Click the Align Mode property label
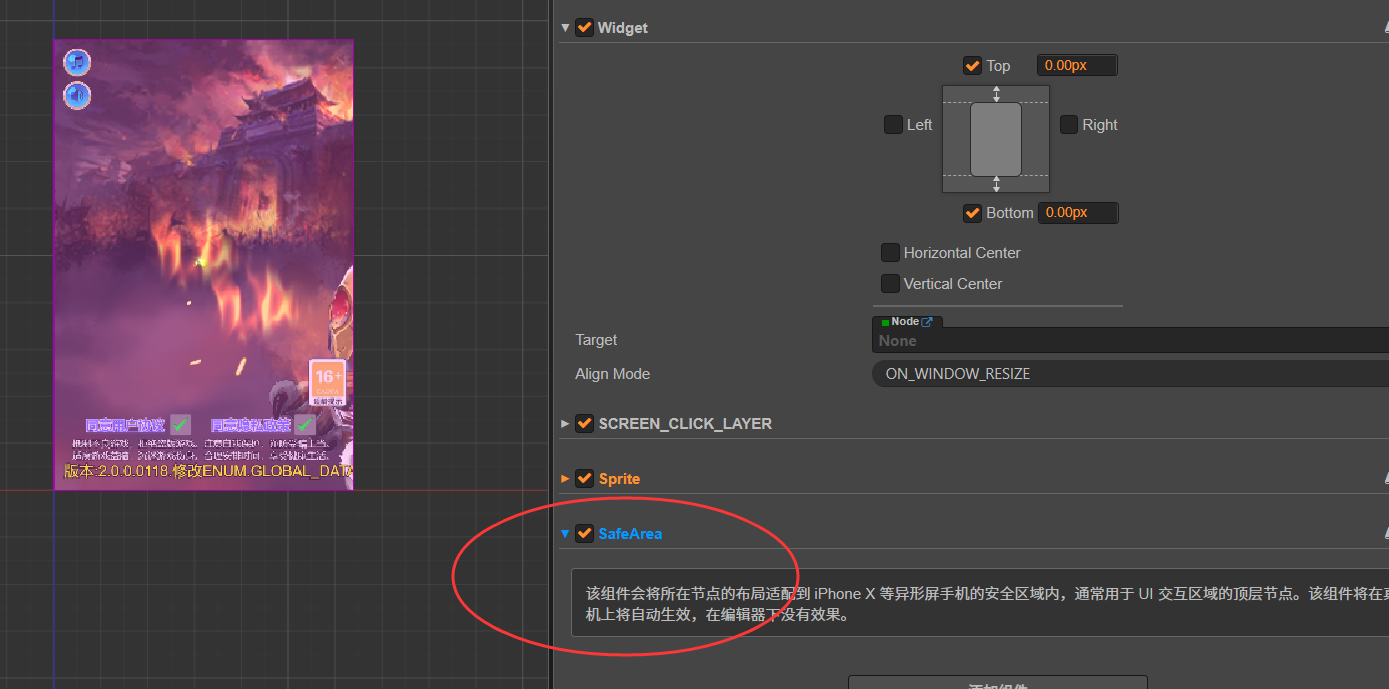This screenshot has height=689, width=1389. 612,374
